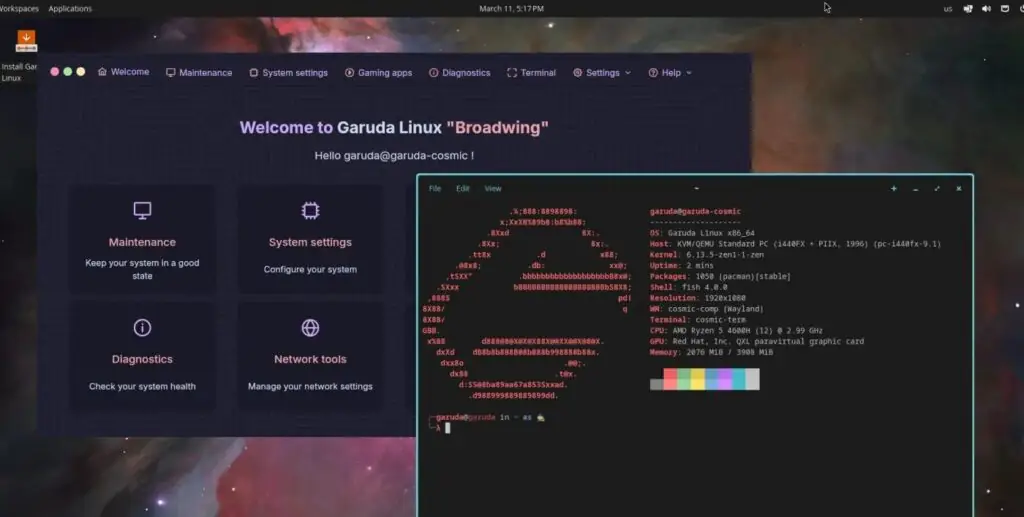This screenshot has width=1024, height=517.
Task: Open the File menu in the terminal
Action: pyautogui.click(x=435, y=189)
